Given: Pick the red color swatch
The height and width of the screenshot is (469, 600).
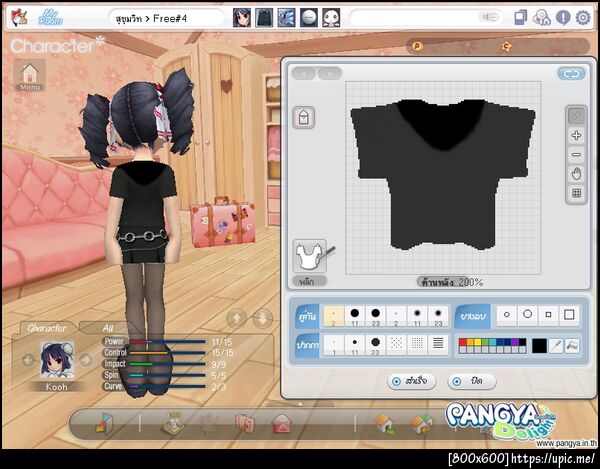Looking at the screenshot, I should (x=463, y=342).
